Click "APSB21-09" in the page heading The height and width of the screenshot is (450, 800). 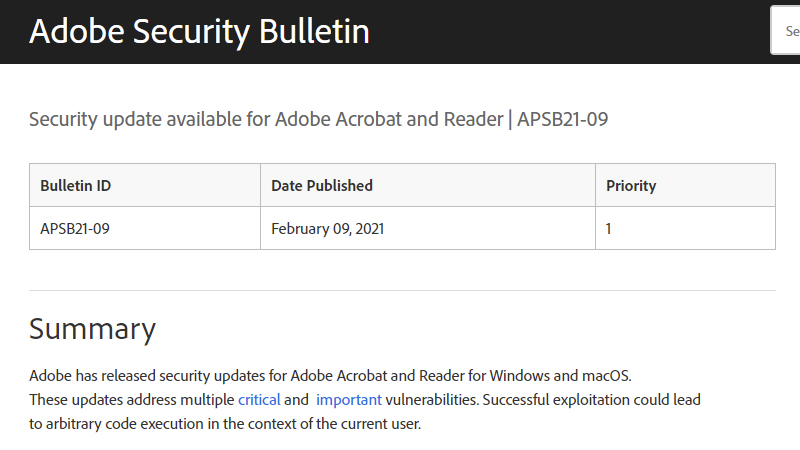563,120
